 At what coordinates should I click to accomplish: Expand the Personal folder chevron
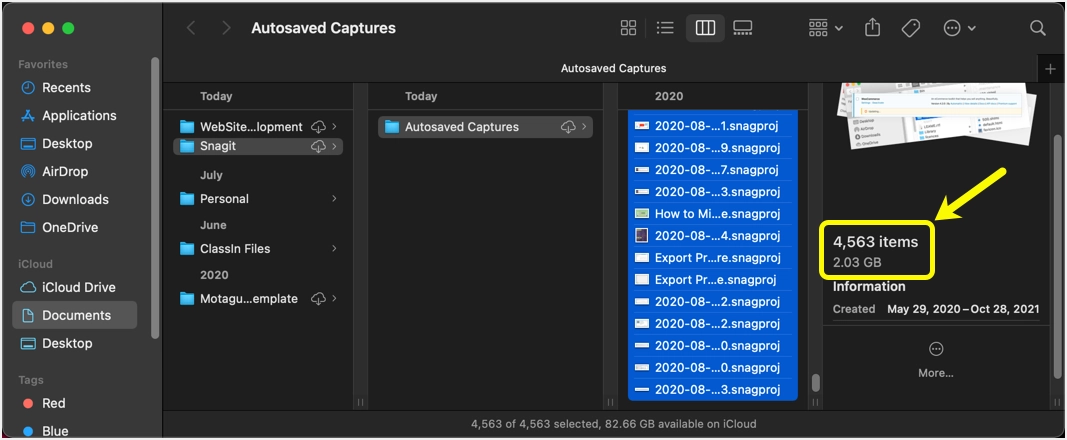(x=334, y=199)
